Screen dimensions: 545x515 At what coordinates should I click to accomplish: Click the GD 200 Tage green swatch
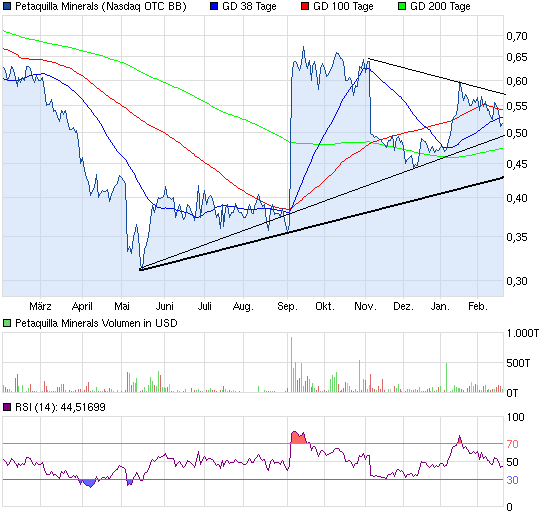402,6
